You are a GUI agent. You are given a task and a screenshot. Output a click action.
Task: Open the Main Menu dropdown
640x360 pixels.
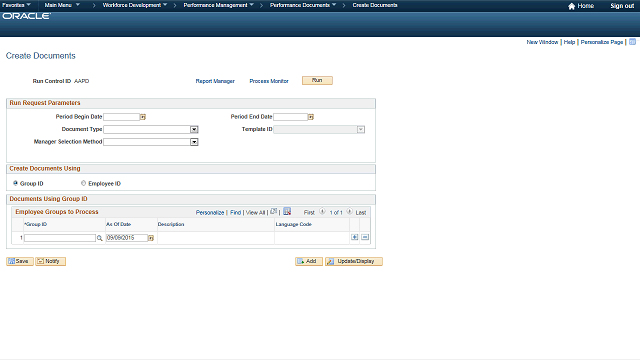(62, 5)
